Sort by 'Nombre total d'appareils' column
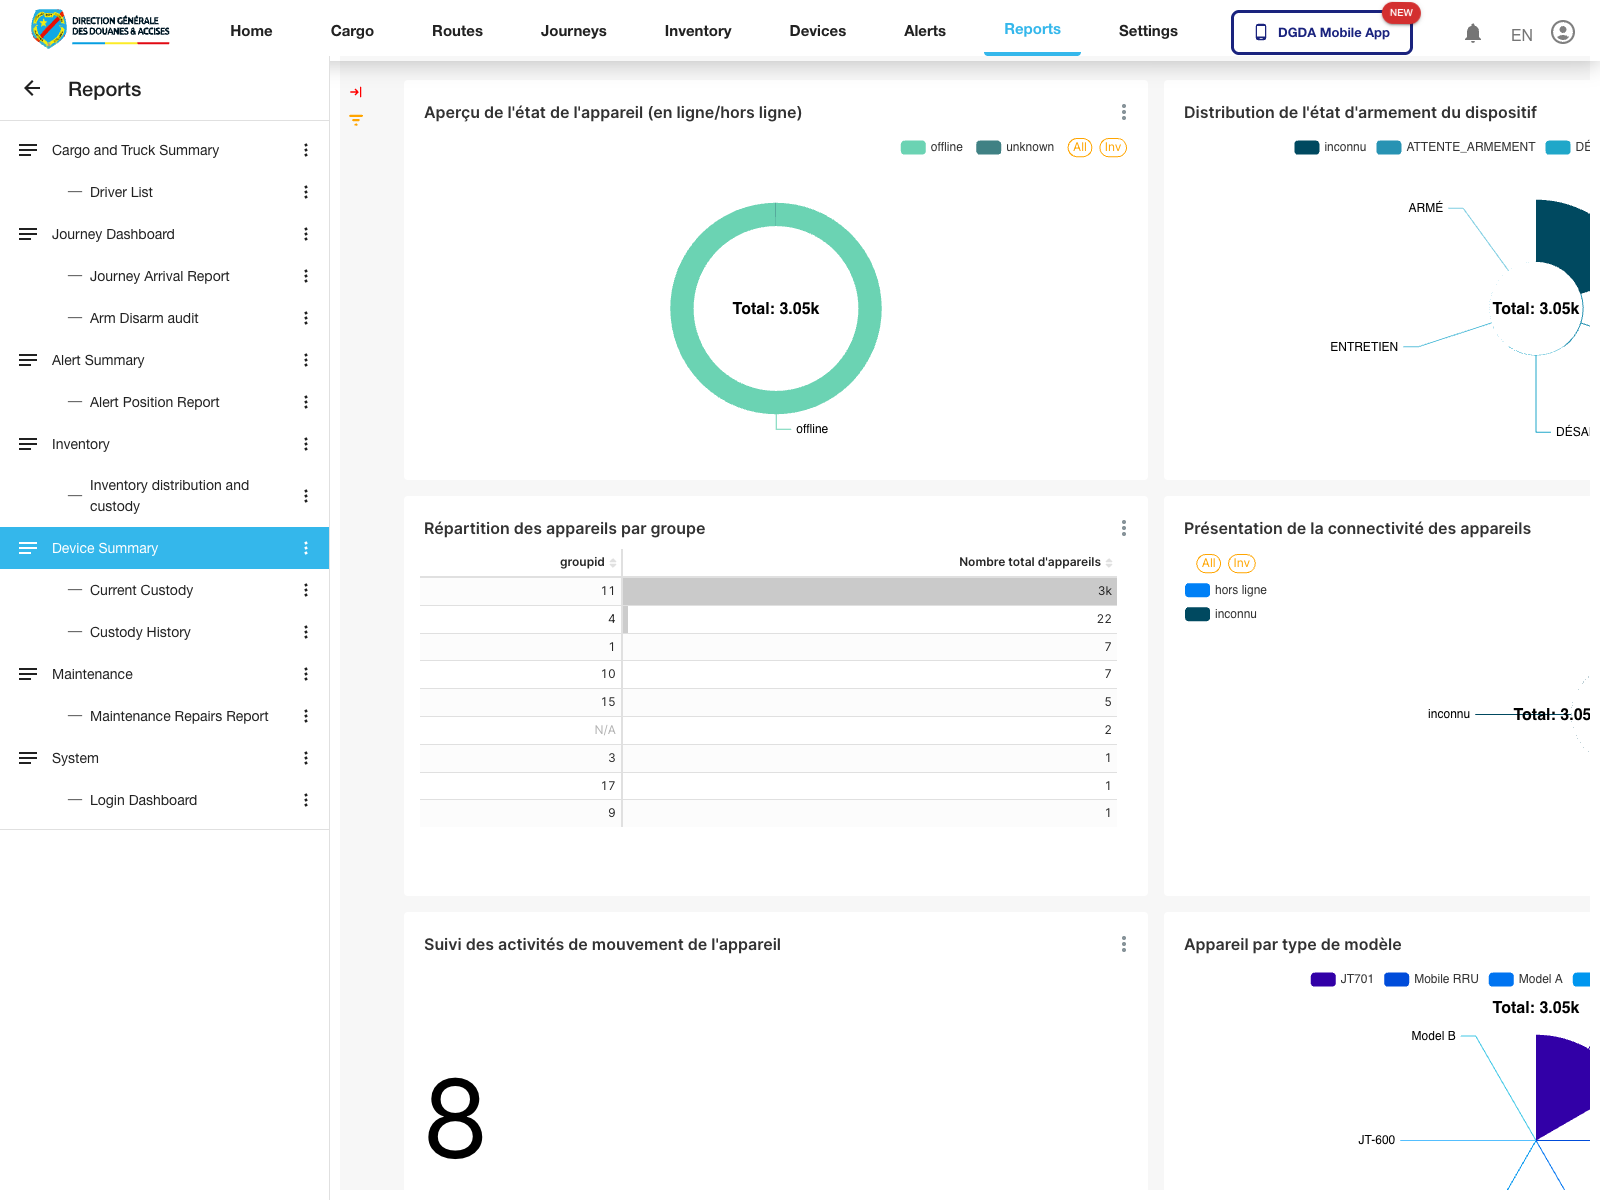 pos(1029,561)
